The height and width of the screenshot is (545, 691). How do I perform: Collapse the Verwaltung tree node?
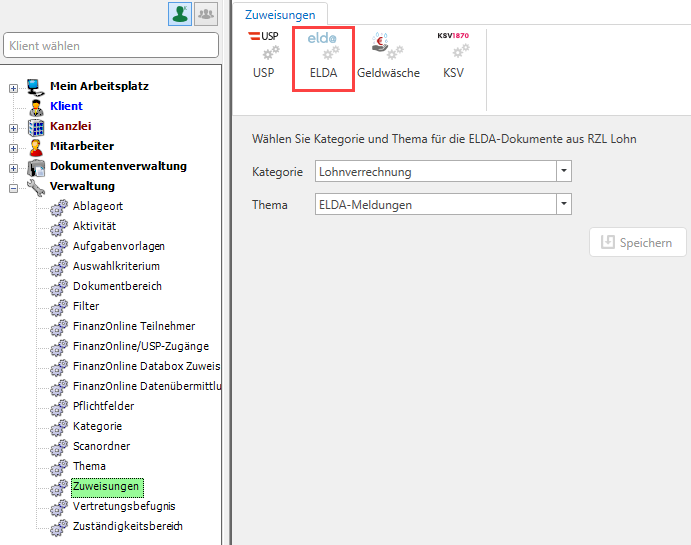pyautogui.click(x=13, y=187)
